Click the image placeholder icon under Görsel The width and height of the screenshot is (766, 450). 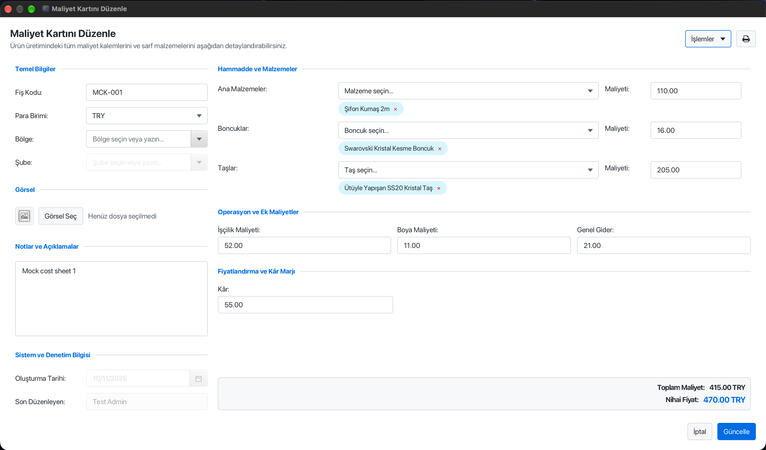24,216
